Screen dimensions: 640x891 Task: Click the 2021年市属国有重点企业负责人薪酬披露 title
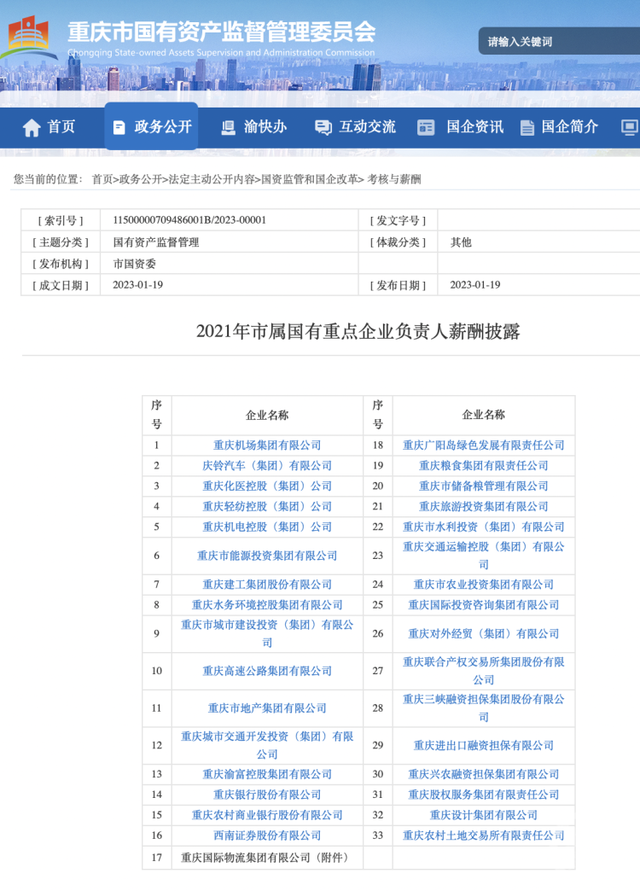point(358,331)
